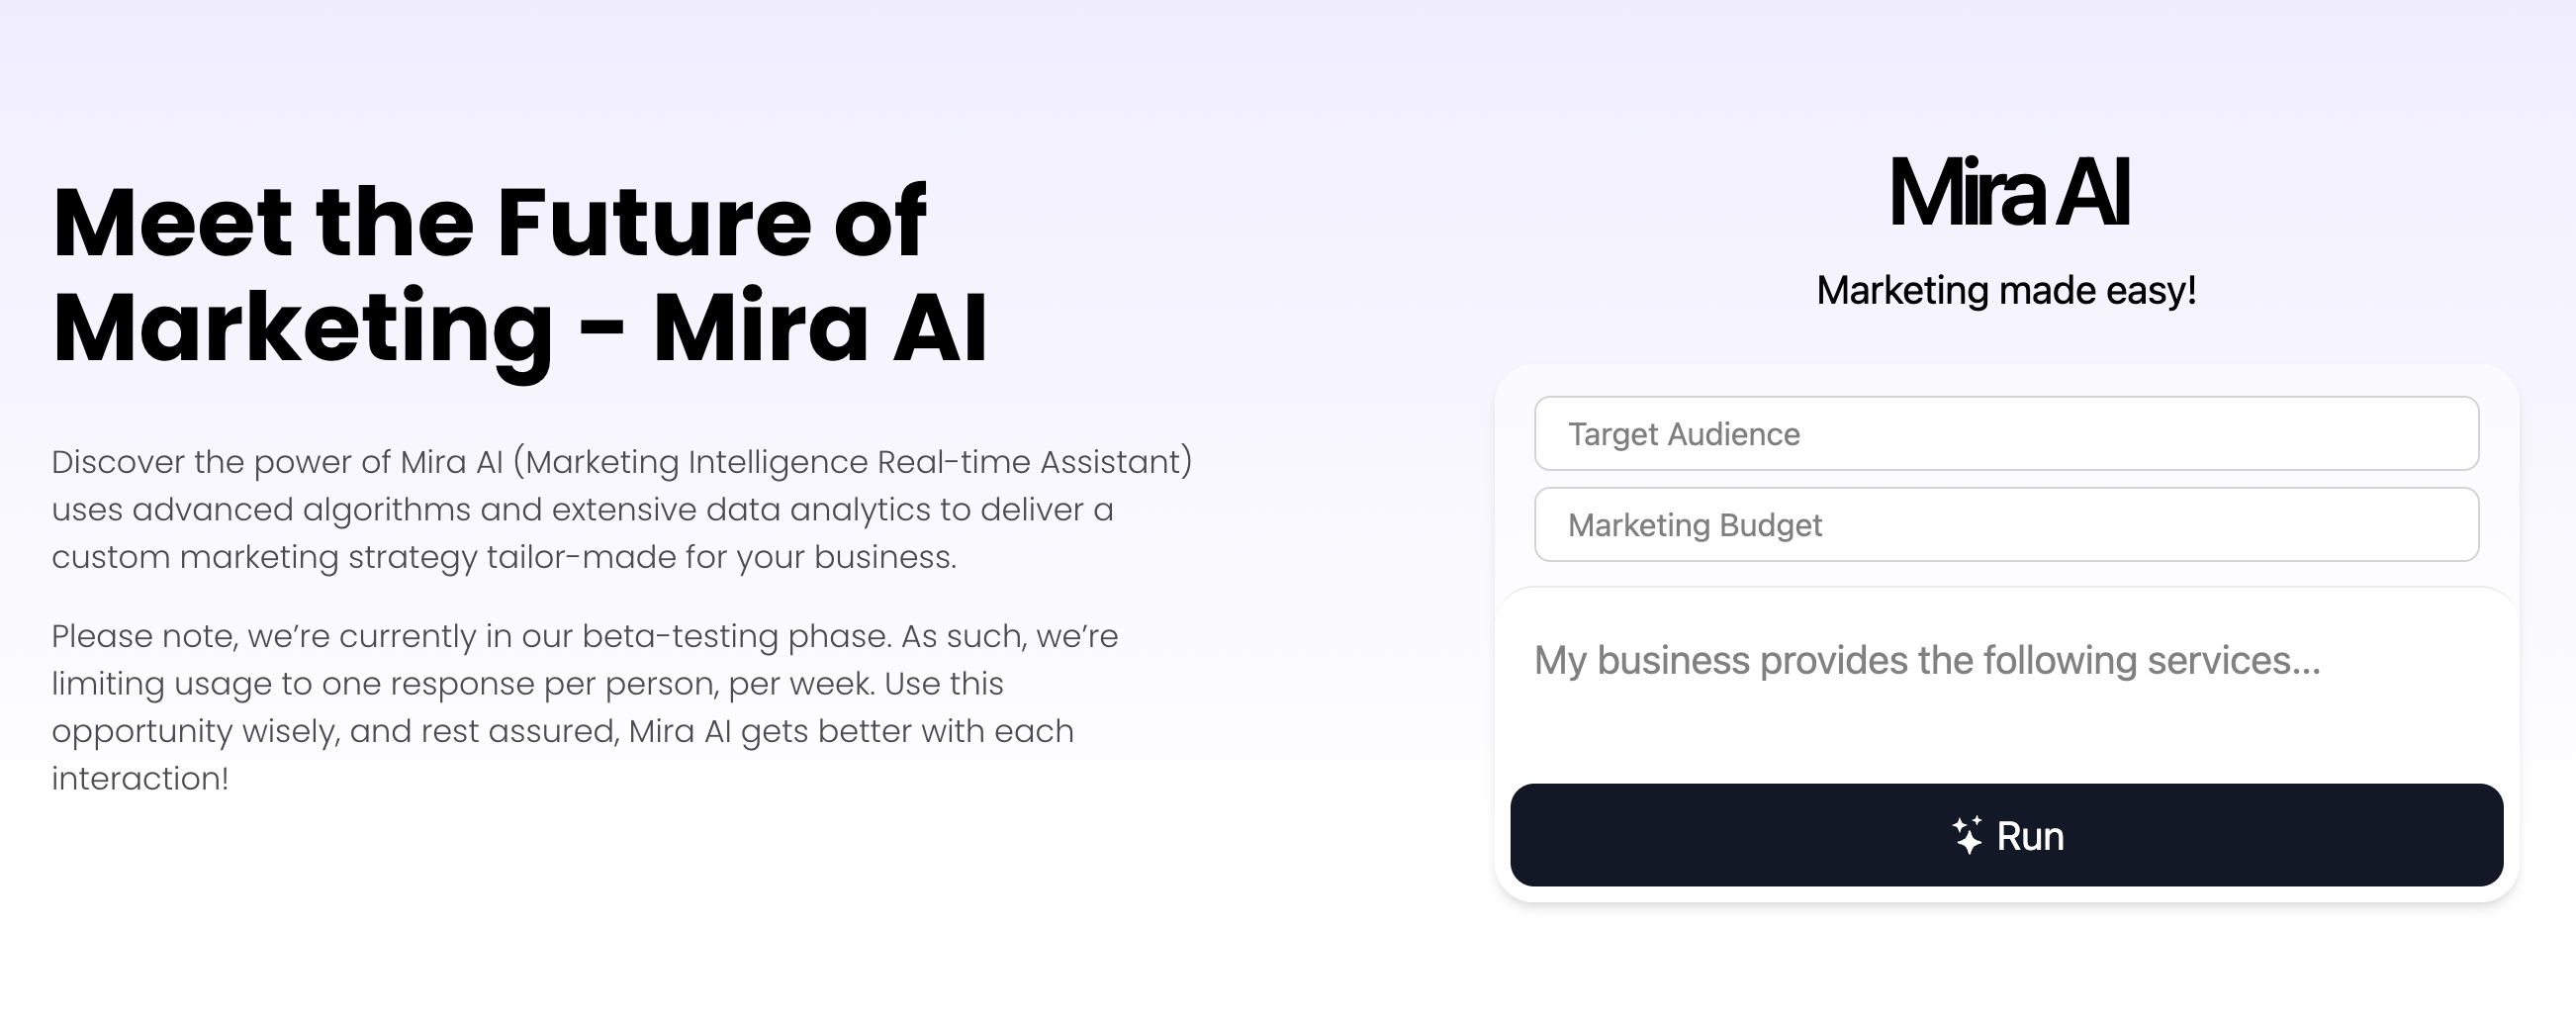Click 'opportunity wisely' line in the note

(562, 731)
